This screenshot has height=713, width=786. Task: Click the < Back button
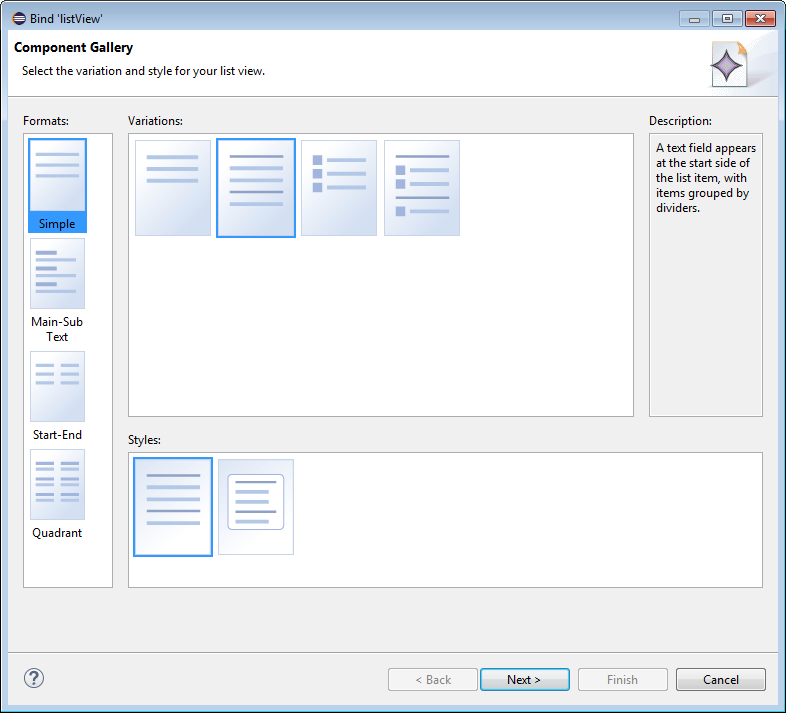click(433, 679)
